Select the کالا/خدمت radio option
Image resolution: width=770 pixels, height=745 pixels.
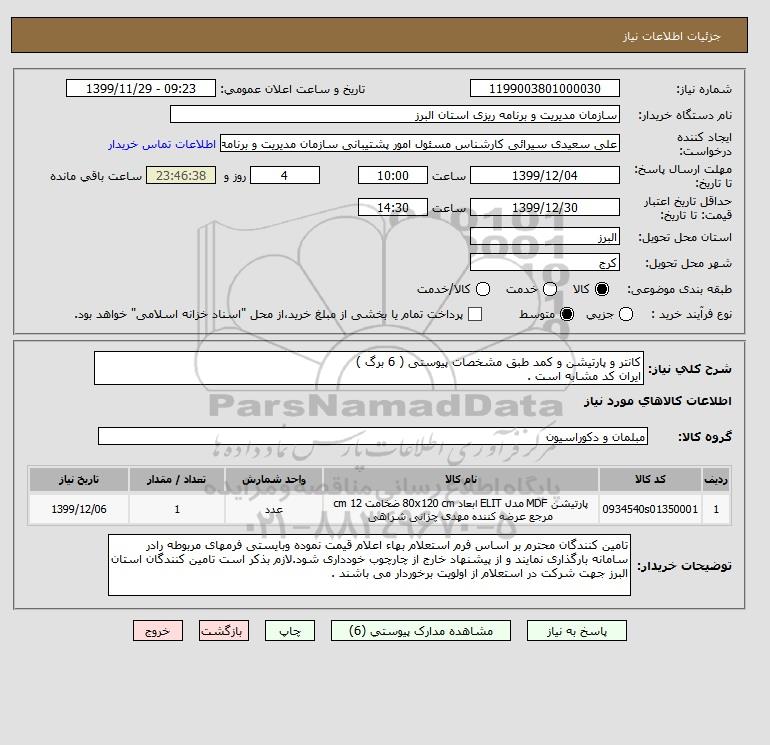coord(483,289)
